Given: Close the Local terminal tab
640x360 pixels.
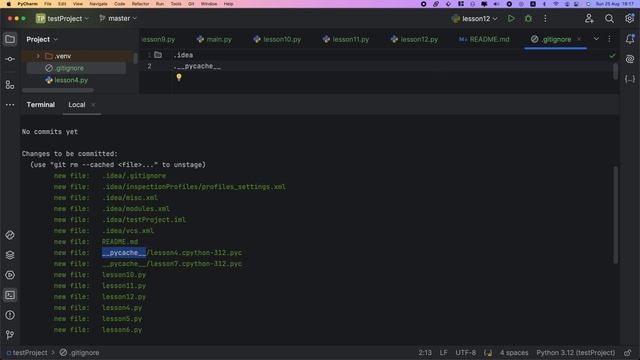Looking at the screenshot, I should click(93, 105).
